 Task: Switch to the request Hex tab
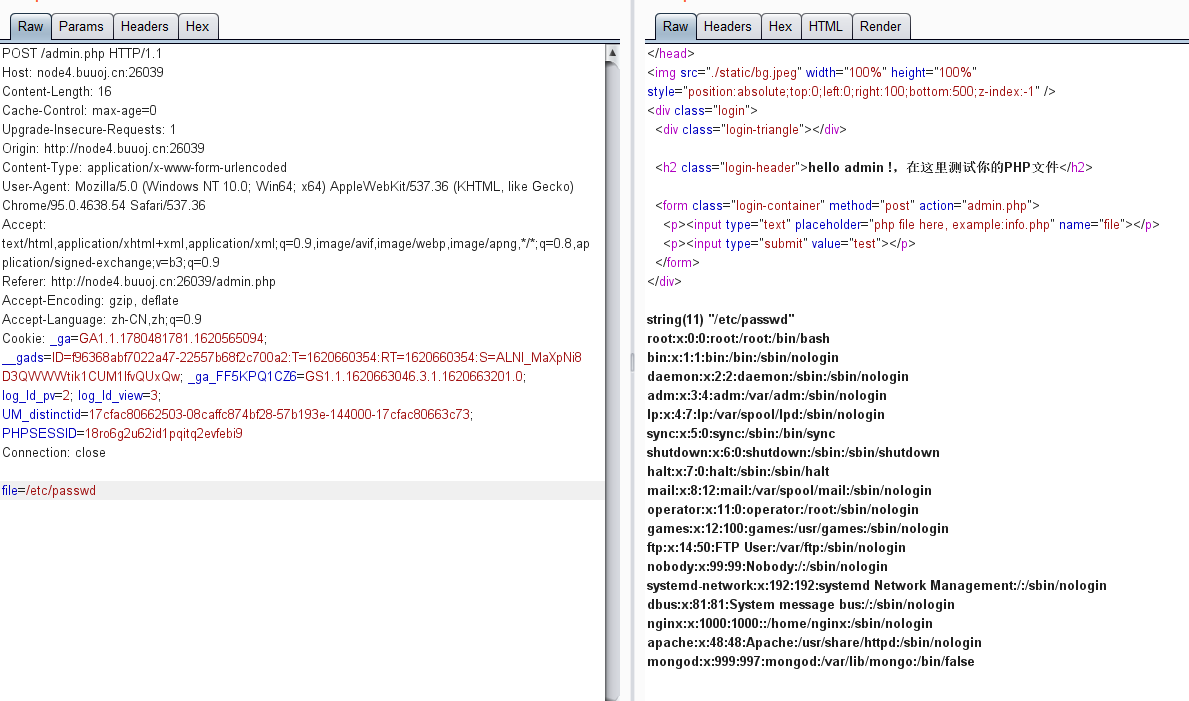(x=197, y=27)
